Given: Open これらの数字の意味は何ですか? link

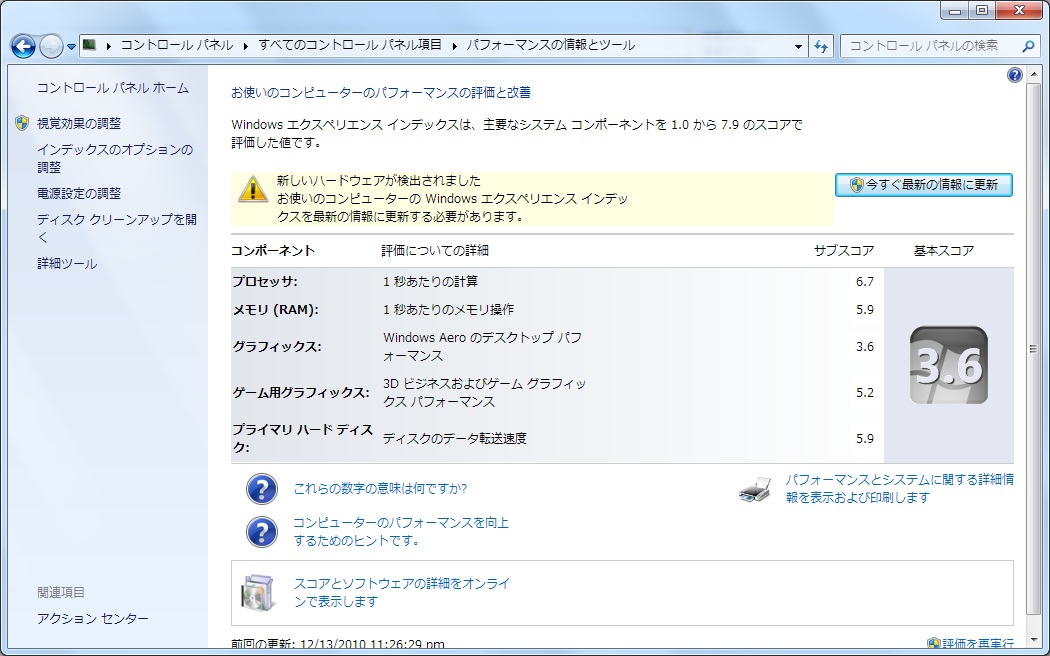Looking at the screenshot, I should click(x=380, y=489).
